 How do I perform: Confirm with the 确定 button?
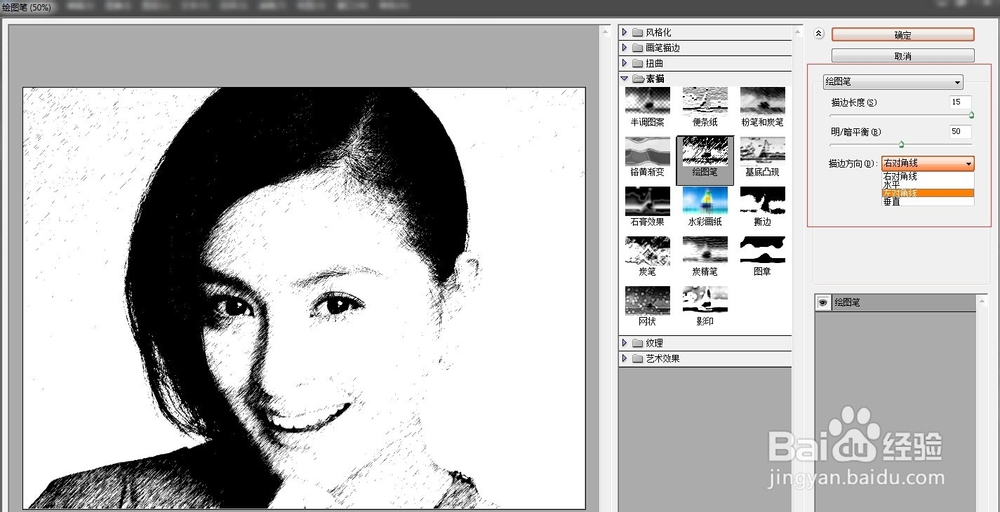tap(902, 34)
